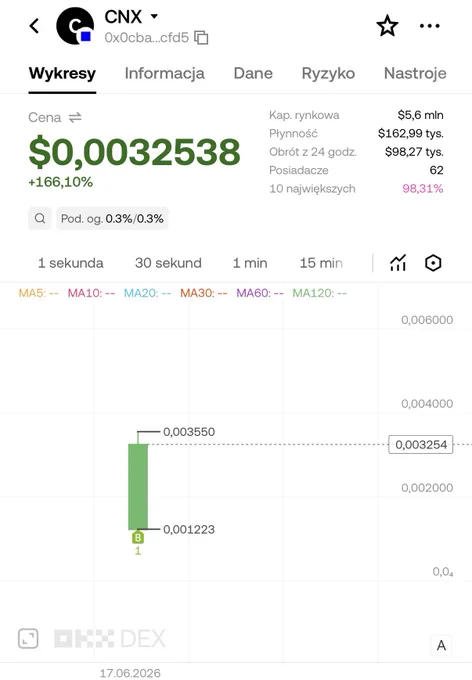
Task: Click the Posiadacze count 62
Action: tap(436, 170)
